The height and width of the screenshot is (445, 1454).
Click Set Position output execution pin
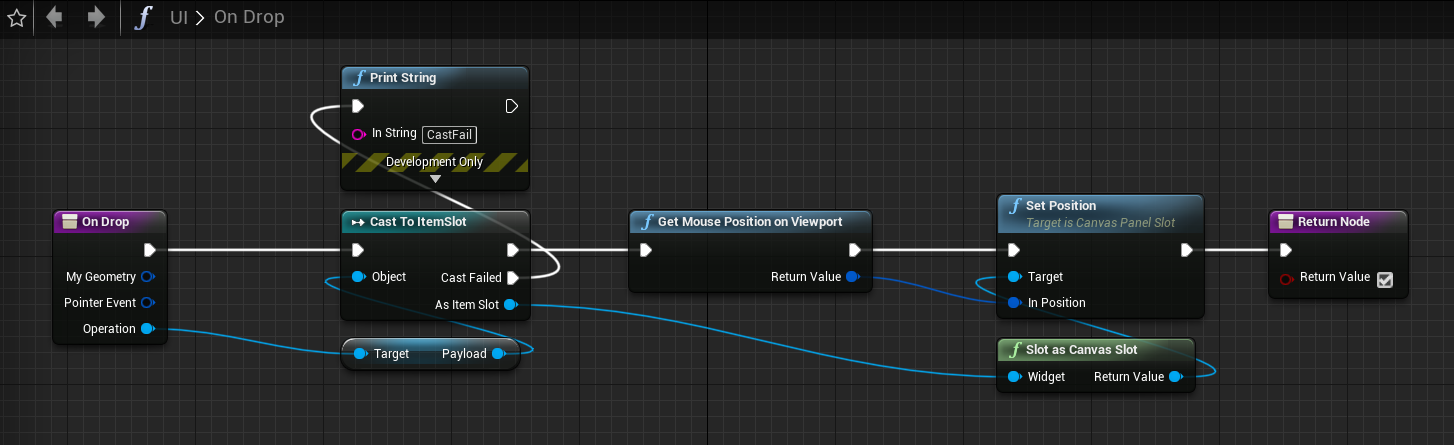click(1187, 250)
